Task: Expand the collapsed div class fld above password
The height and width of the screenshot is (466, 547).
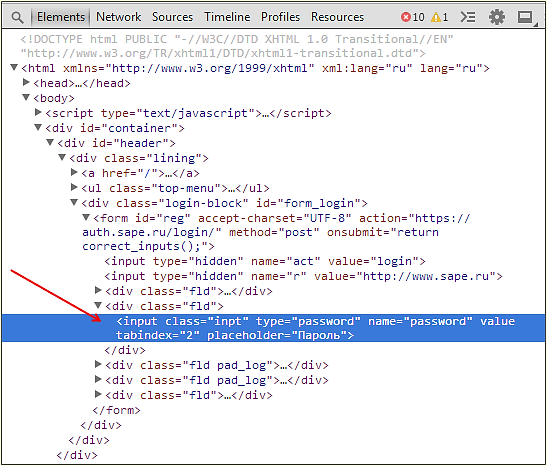Action: [98, 290]
